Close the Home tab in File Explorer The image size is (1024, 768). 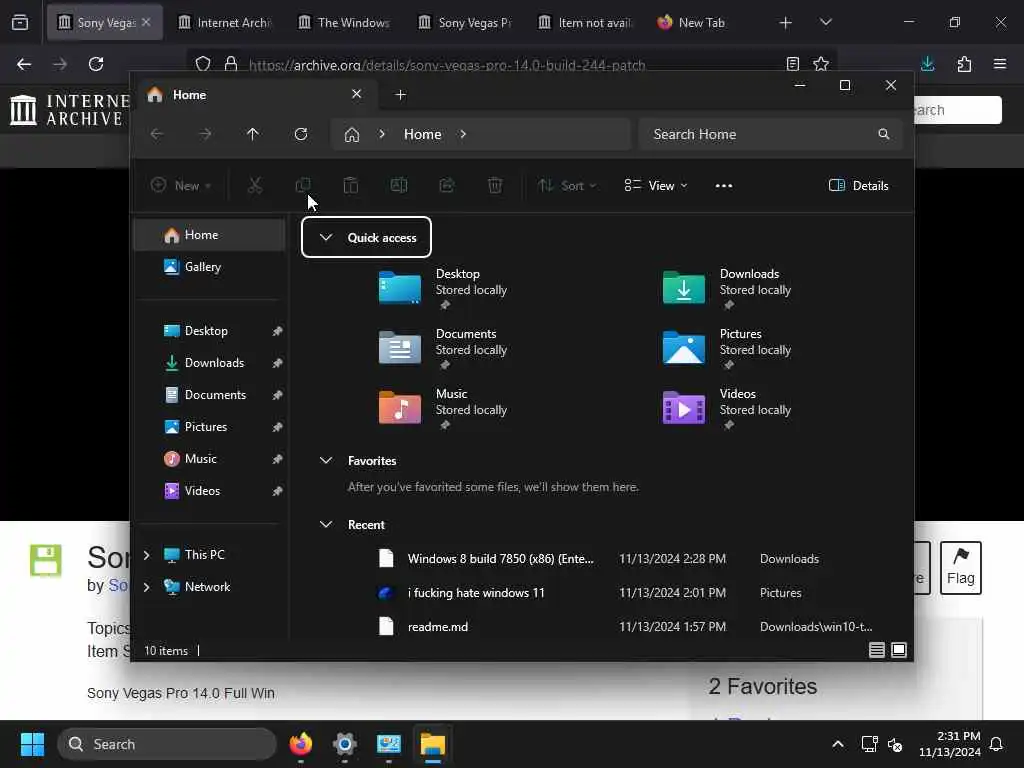[x=357, y=94]
